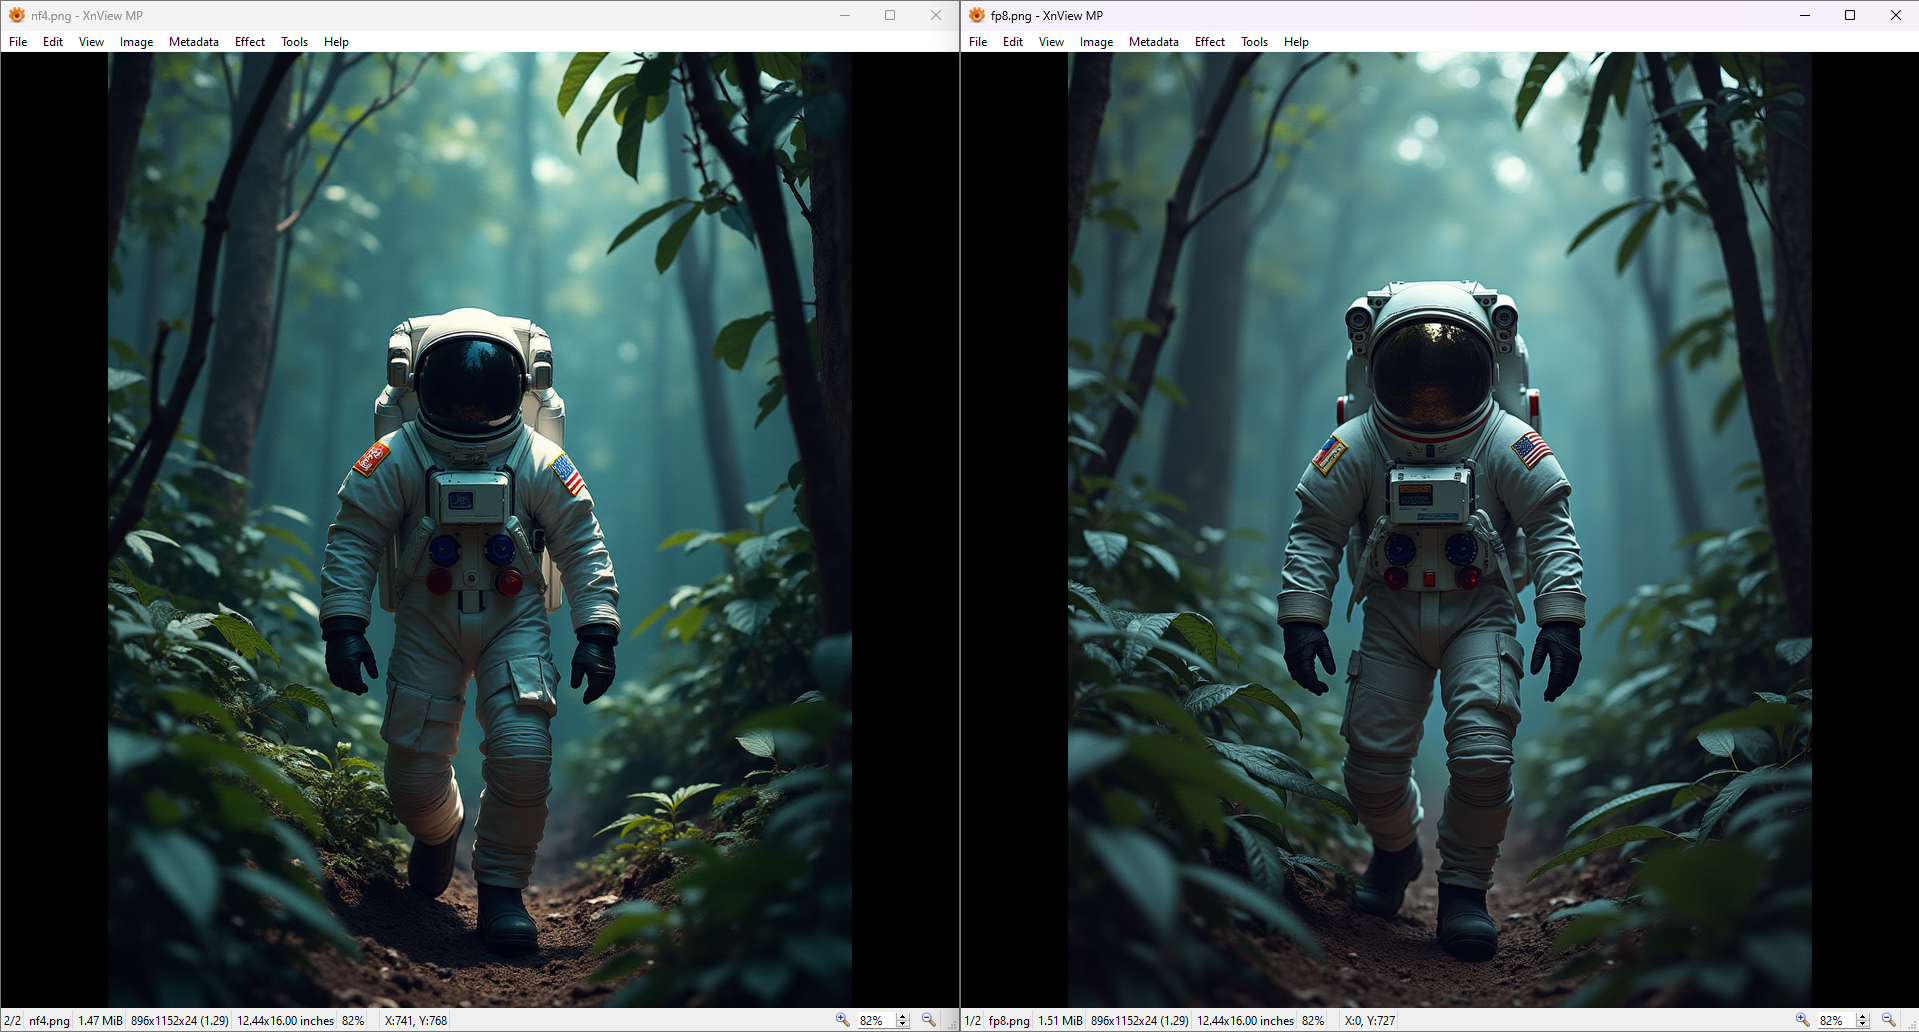This screenshot has height=1032, width=1919.
Task: Close the fp8.png window
Action: 1896,15
